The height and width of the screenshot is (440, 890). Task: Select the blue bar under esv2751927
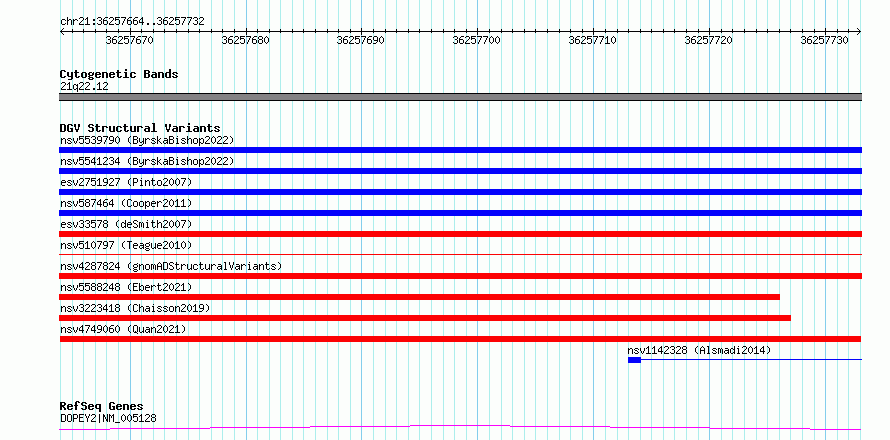click(460, 192)
